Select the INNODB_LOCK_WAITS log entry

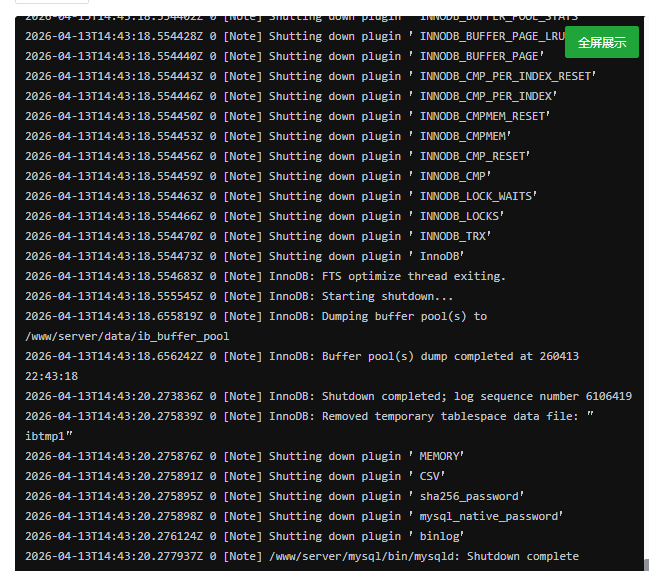click(x=281, y=196)
